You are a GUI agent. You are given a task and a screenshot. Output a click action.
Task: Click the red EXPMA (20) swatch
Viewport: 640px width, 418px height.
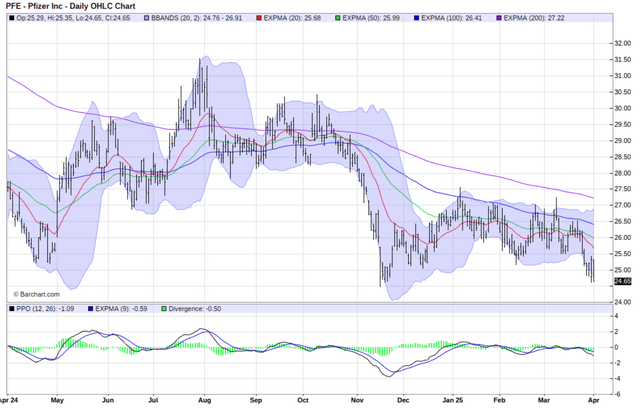point(259,18)
